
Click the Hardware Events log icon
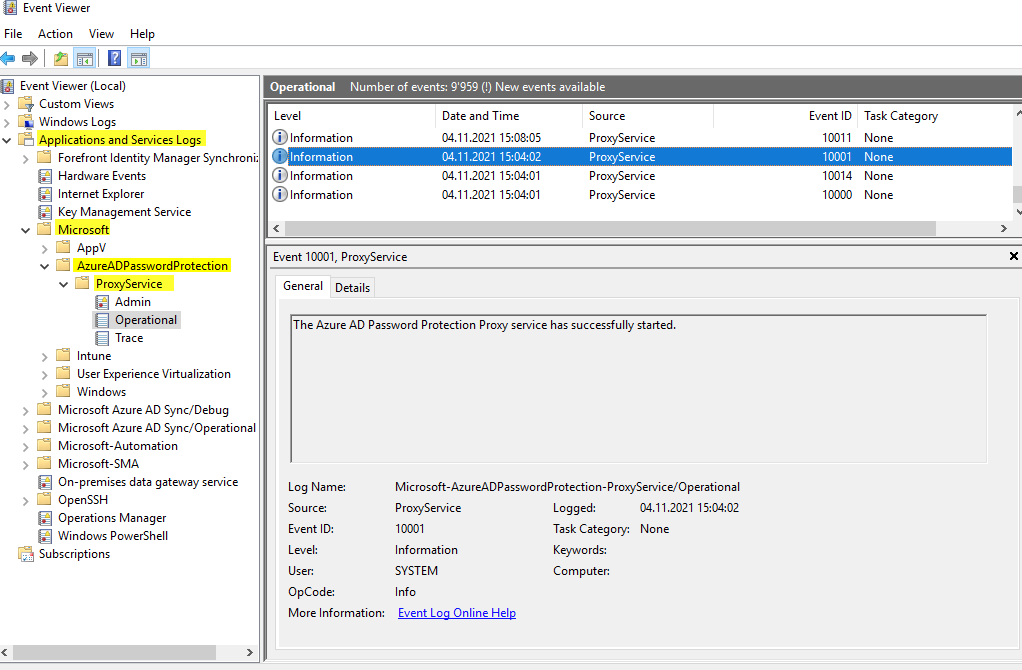[45, 176]
